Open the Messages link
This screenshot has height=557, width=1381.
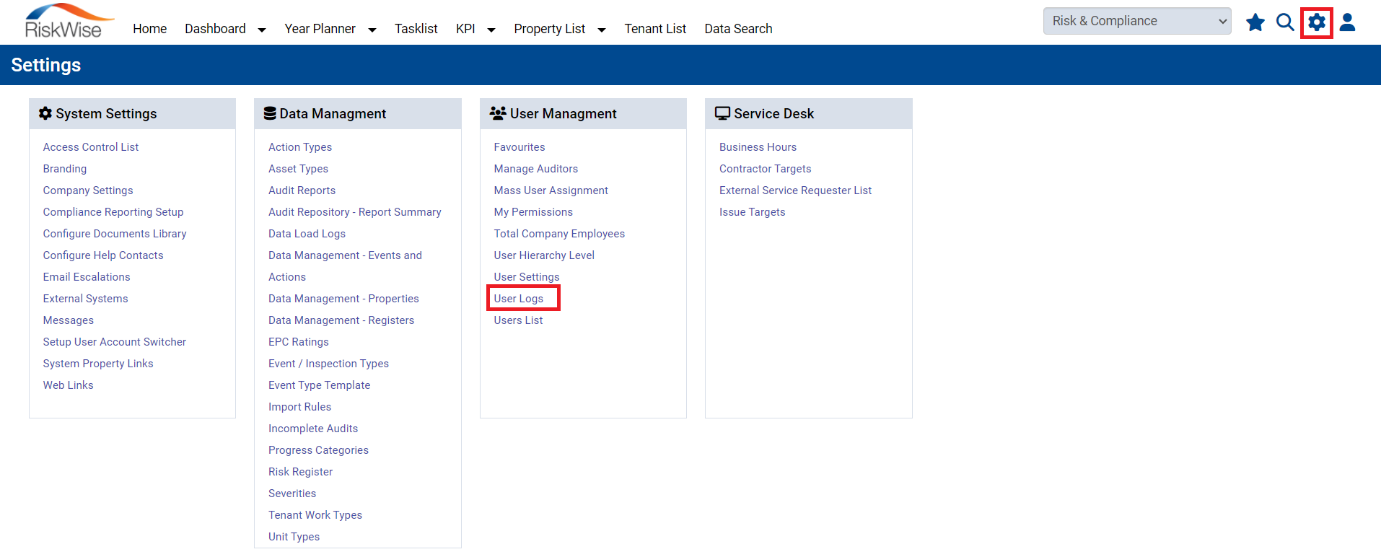point(68,320)
